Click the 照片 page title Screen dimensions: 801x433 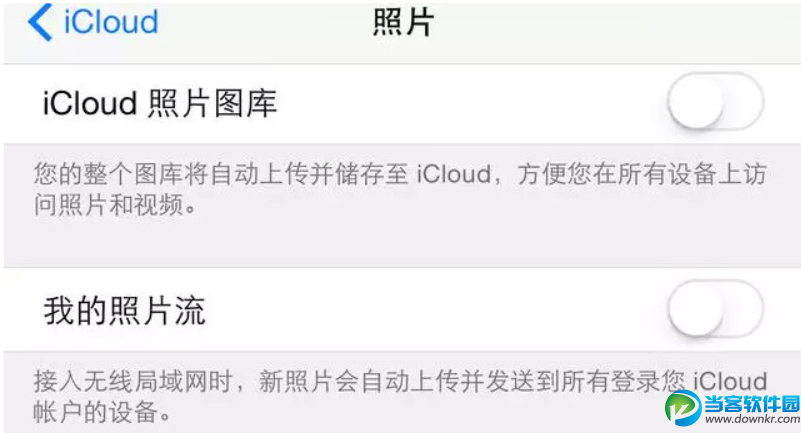tap(403, 24)
